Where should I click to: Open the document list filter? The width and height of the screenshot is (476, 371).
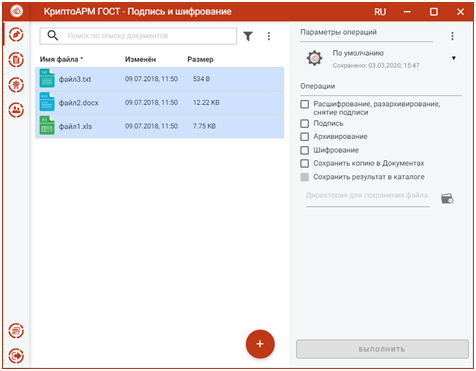tap(248, 36)
